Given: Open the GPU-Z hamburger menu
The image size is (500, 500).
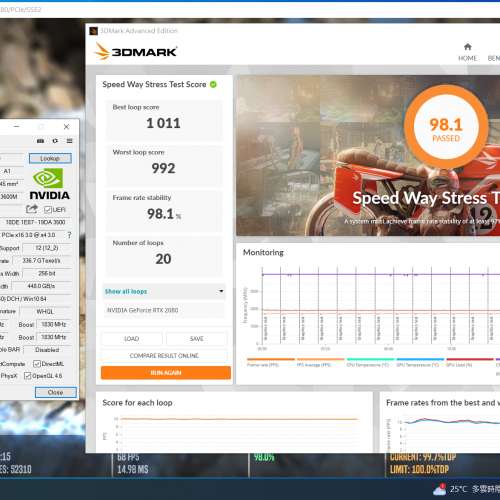Looking at the screenshot, I should coord(69,141).
